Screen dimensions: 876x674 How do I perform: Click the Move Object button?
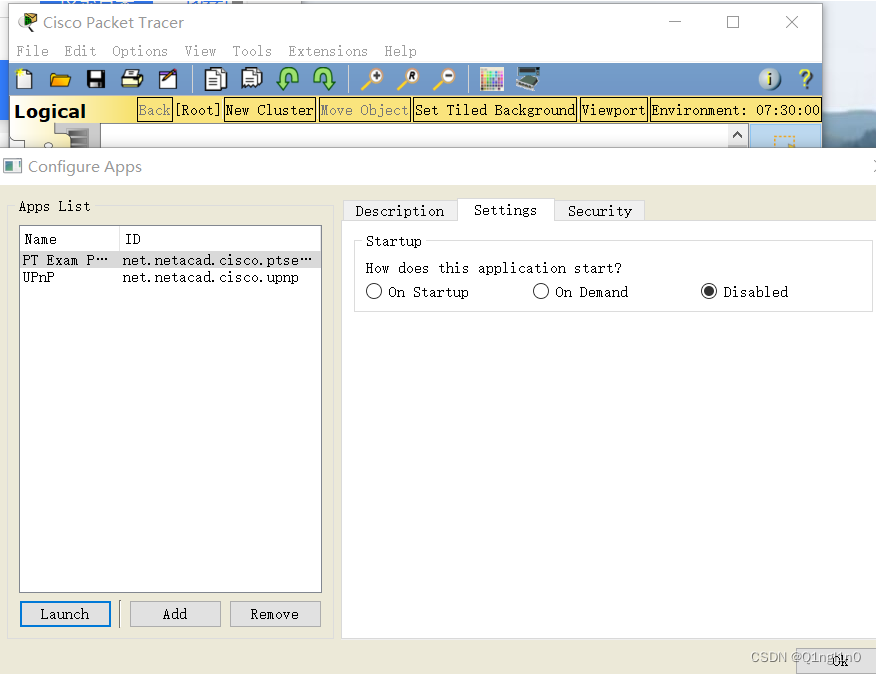point(364,110)
